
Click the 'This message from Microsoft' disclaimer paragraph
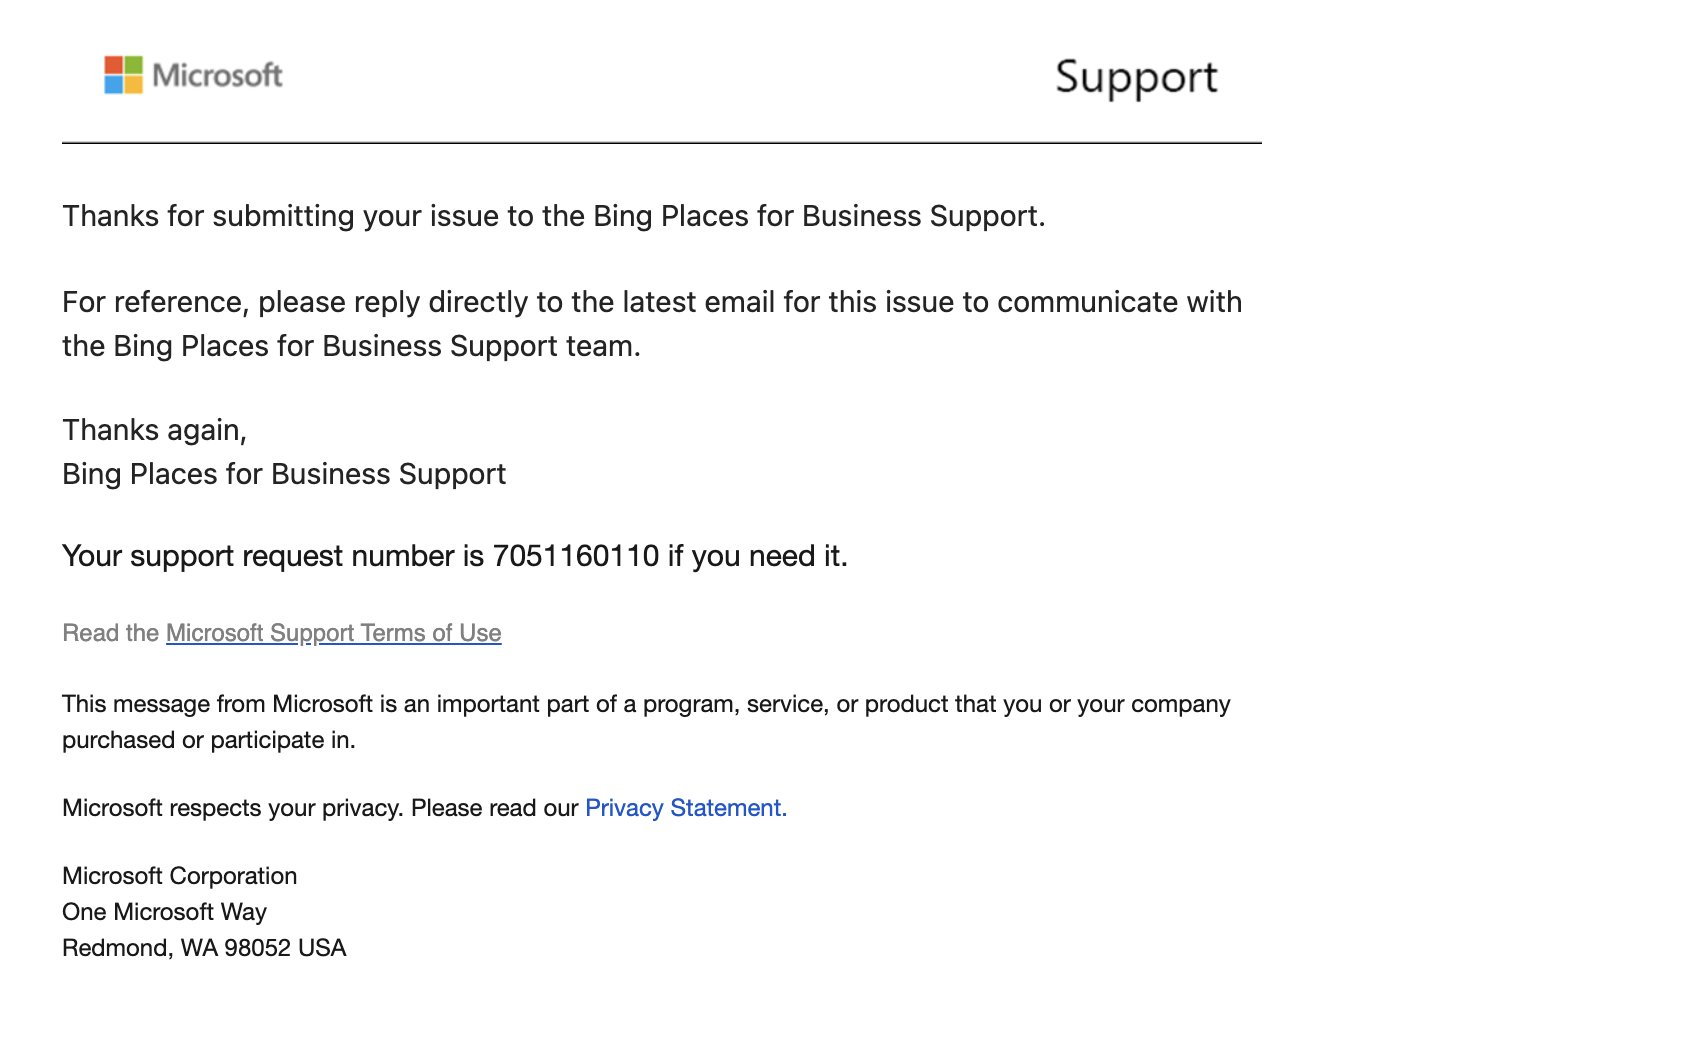pyautogui.click(x=646, y=722)
